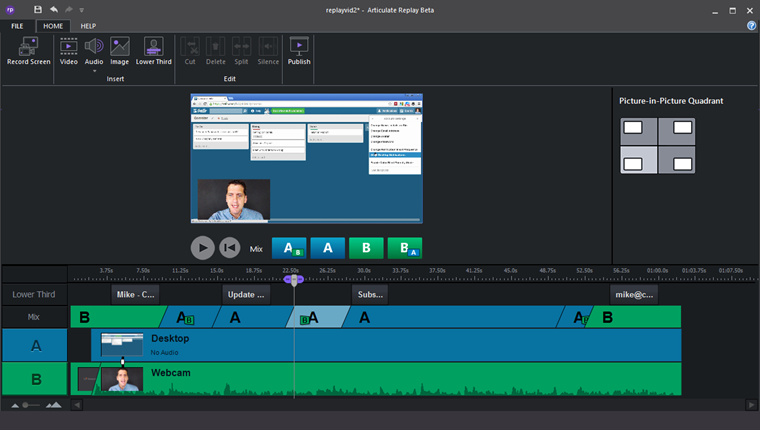760x431 pixels.
Task: Choose the bottom-right Picture-in-Picture quadrant
Action: pos(676,162)
